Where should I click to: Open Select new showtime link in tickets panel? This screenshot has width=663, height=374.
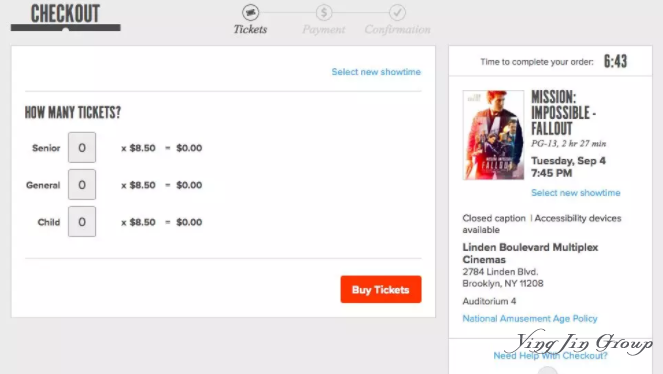pos(376,72)
